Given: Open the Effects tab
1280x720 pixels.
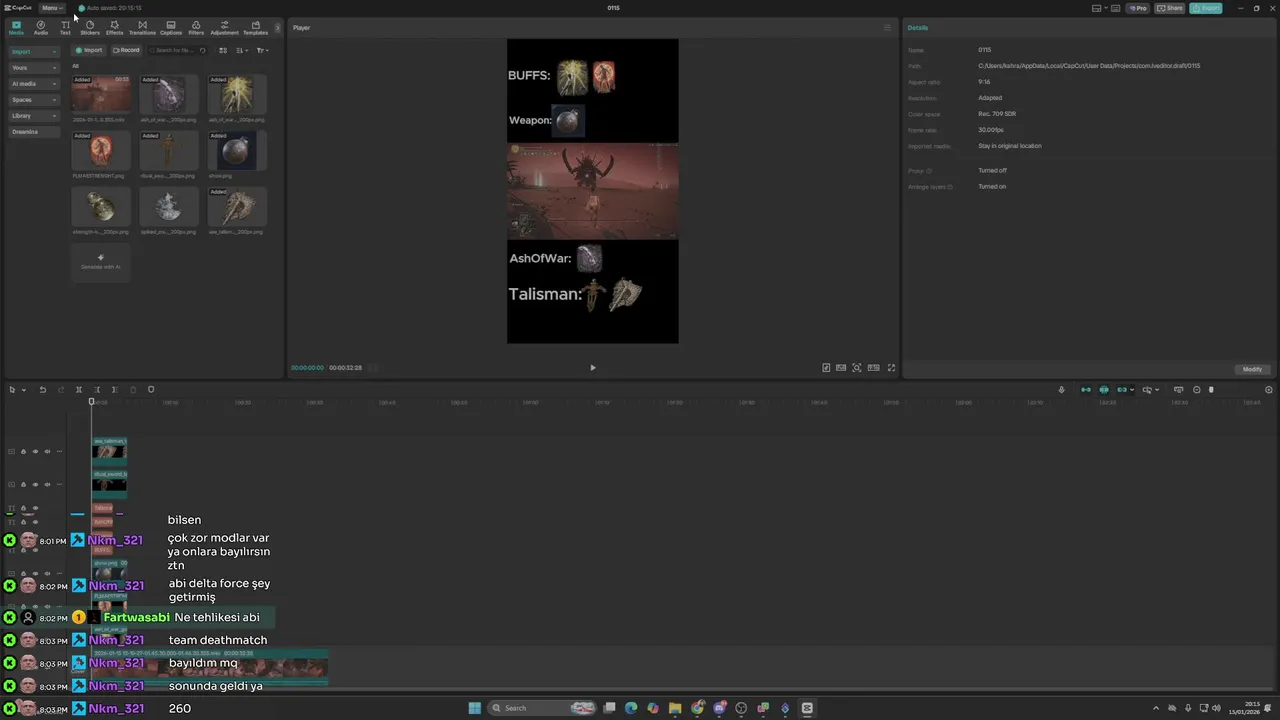Looking at the screenshot, I should [115, 27].
